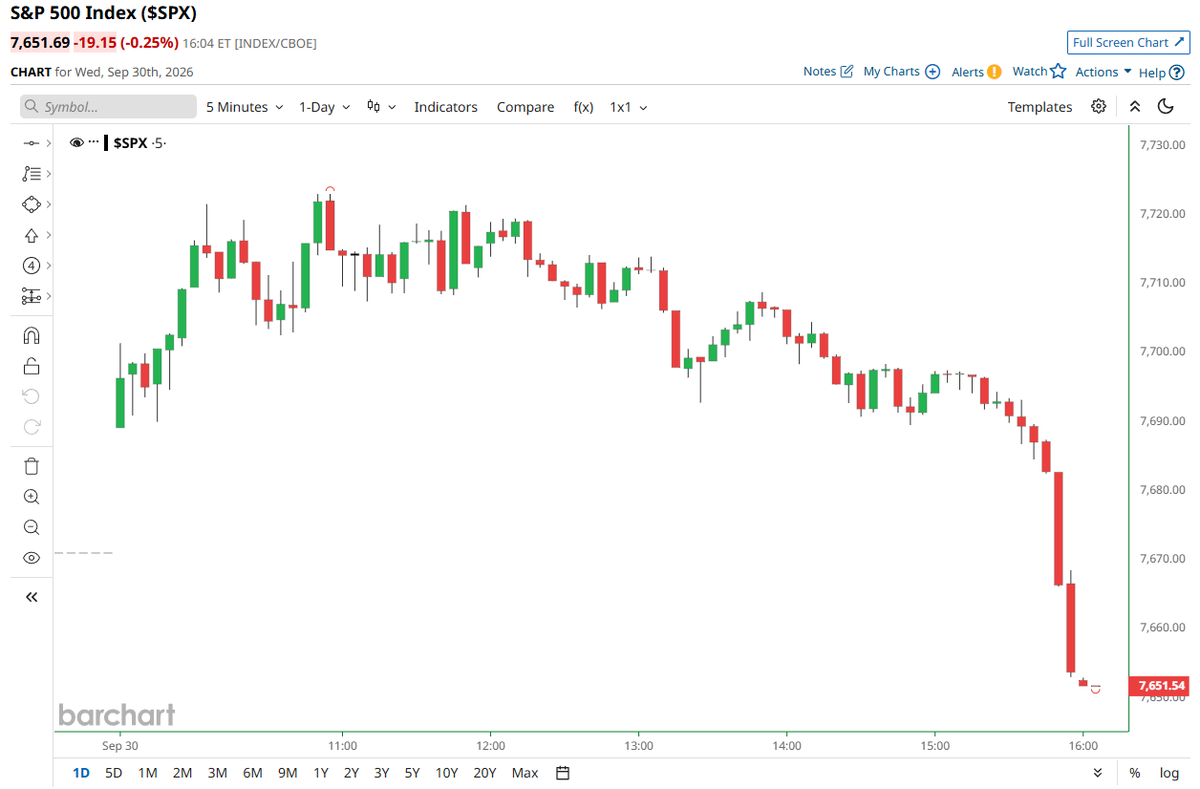Open the Compare menu

tap(525, 107)
